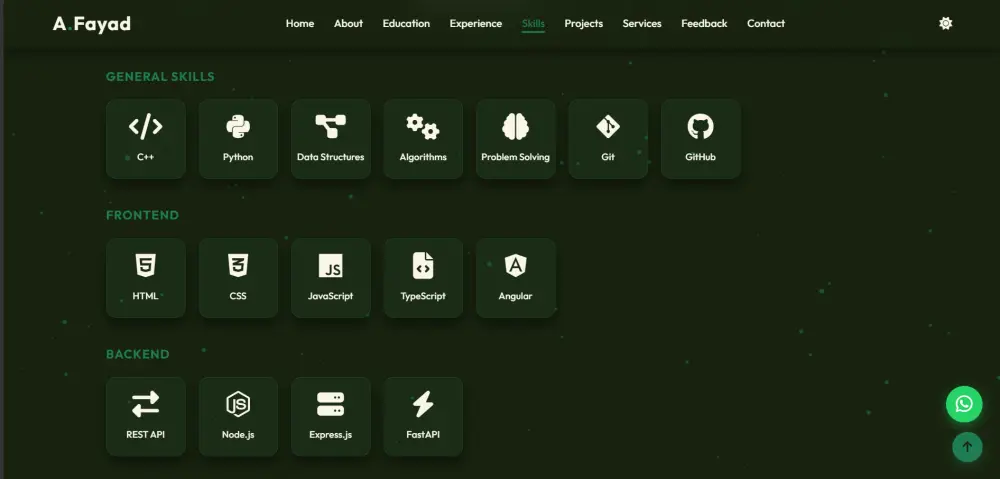Click the C++ code brackets icon

[x=145, y=127]
